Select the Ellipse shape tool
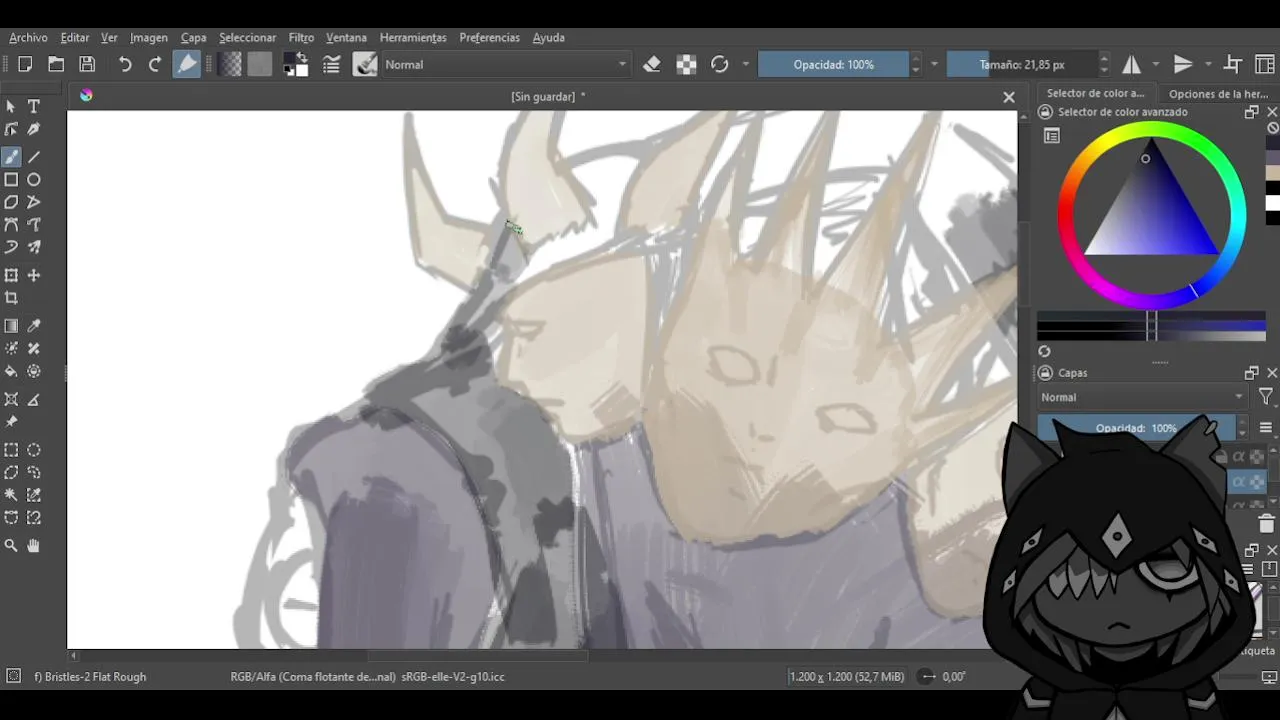This screenshot has height=720, width=1280. [x=34, y=180]
